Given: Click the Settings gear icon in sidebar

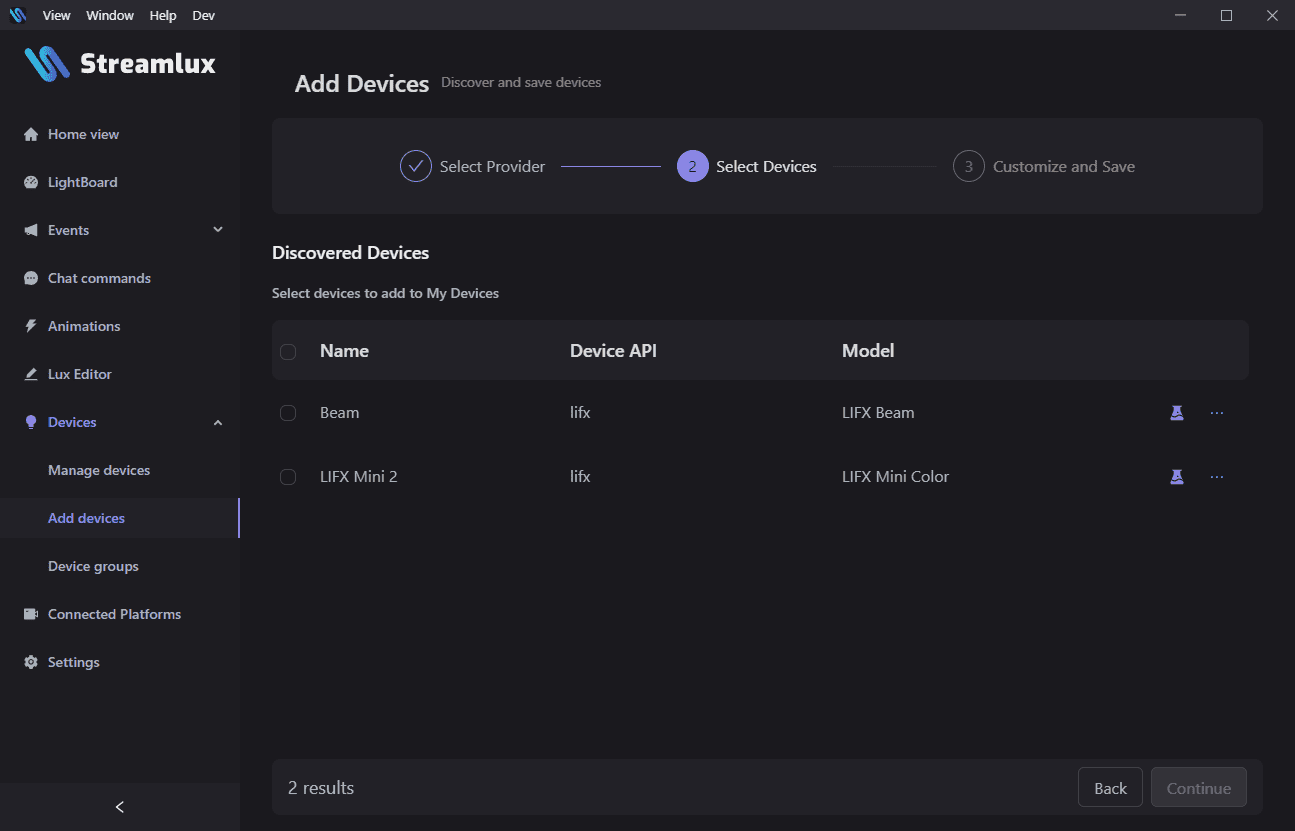Looking at the screenshot, I should pyautogui.click(x=30, y=663).
